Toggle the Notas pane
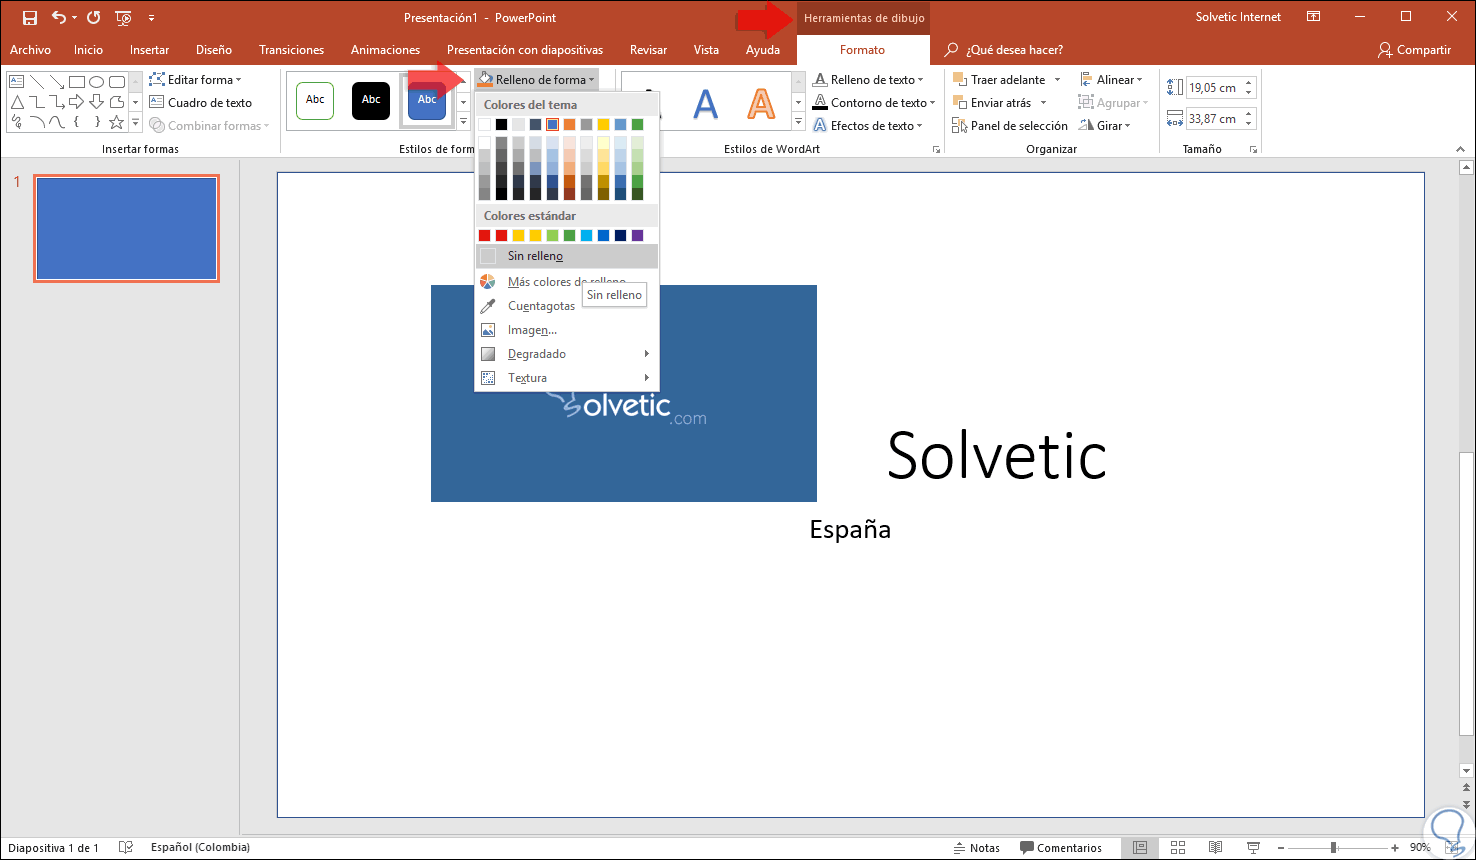This screenshot has width=1476, height=860. pos(975,848)
